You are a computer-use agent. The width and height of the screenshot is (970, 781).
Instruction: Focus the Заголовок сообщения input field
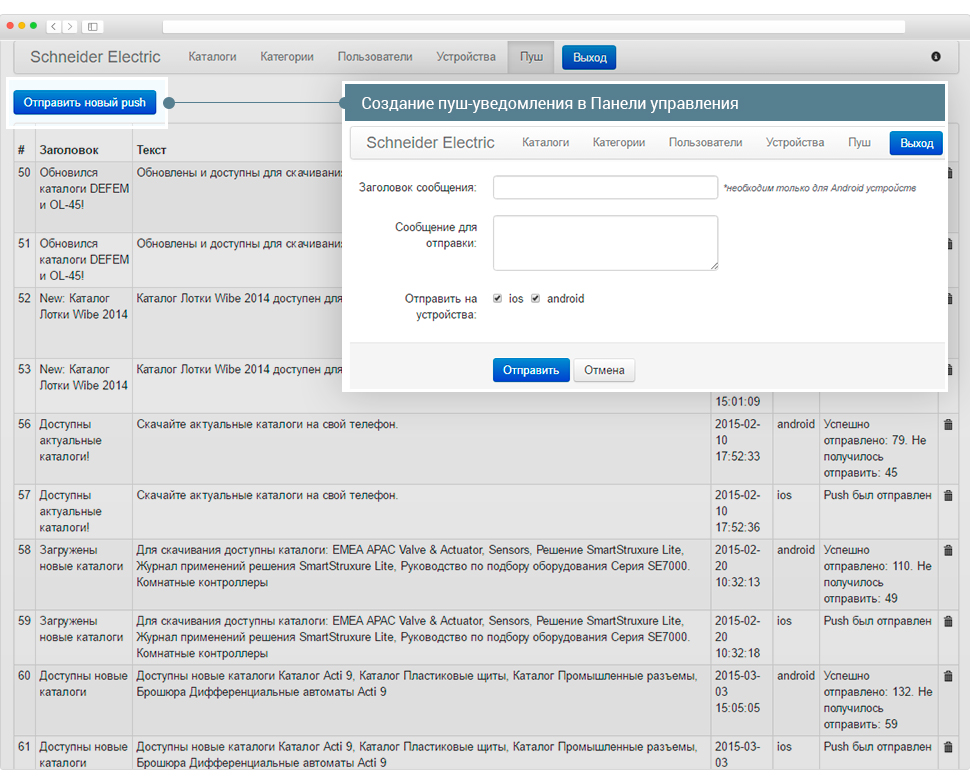[x=605, y=187]
